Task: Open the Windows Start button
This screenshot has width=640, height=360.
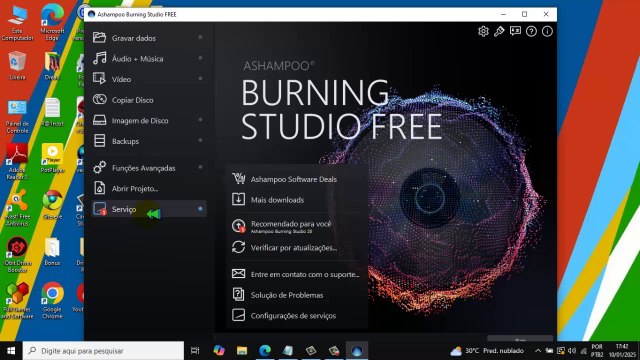Action: pos(11,351)
